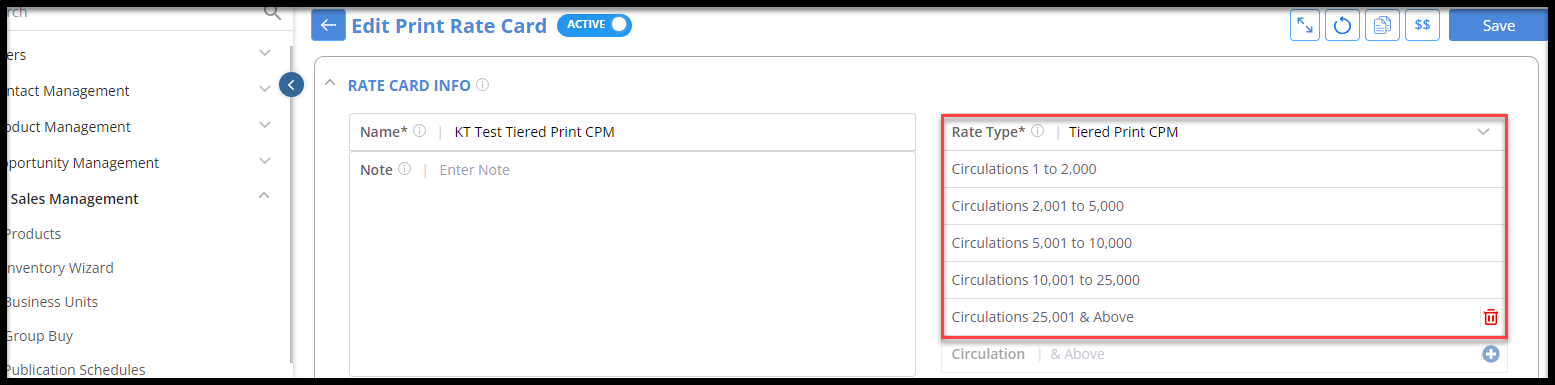1555x385 pixels.
Task: Collapse the RATE CARD INFO section
Action: [x=330, y=85]
